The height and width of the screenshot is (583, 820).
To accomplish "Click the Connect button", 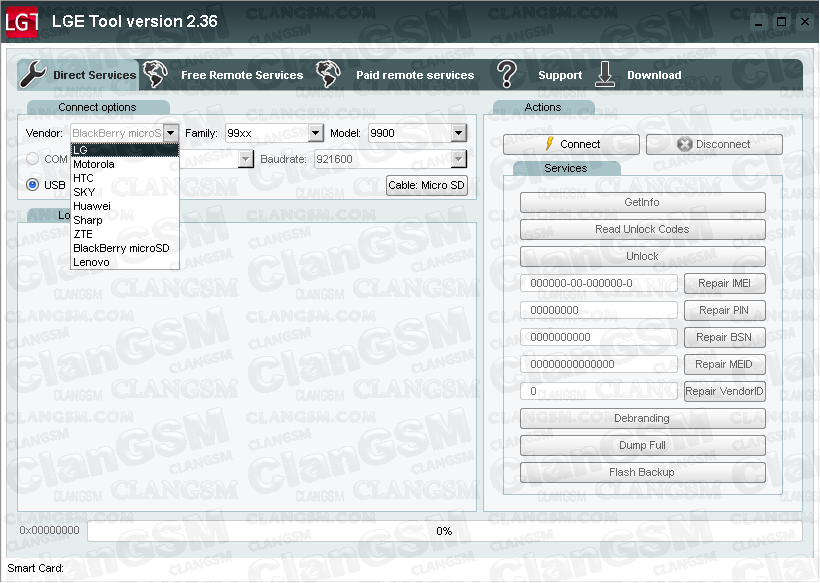I will (571, 144).
